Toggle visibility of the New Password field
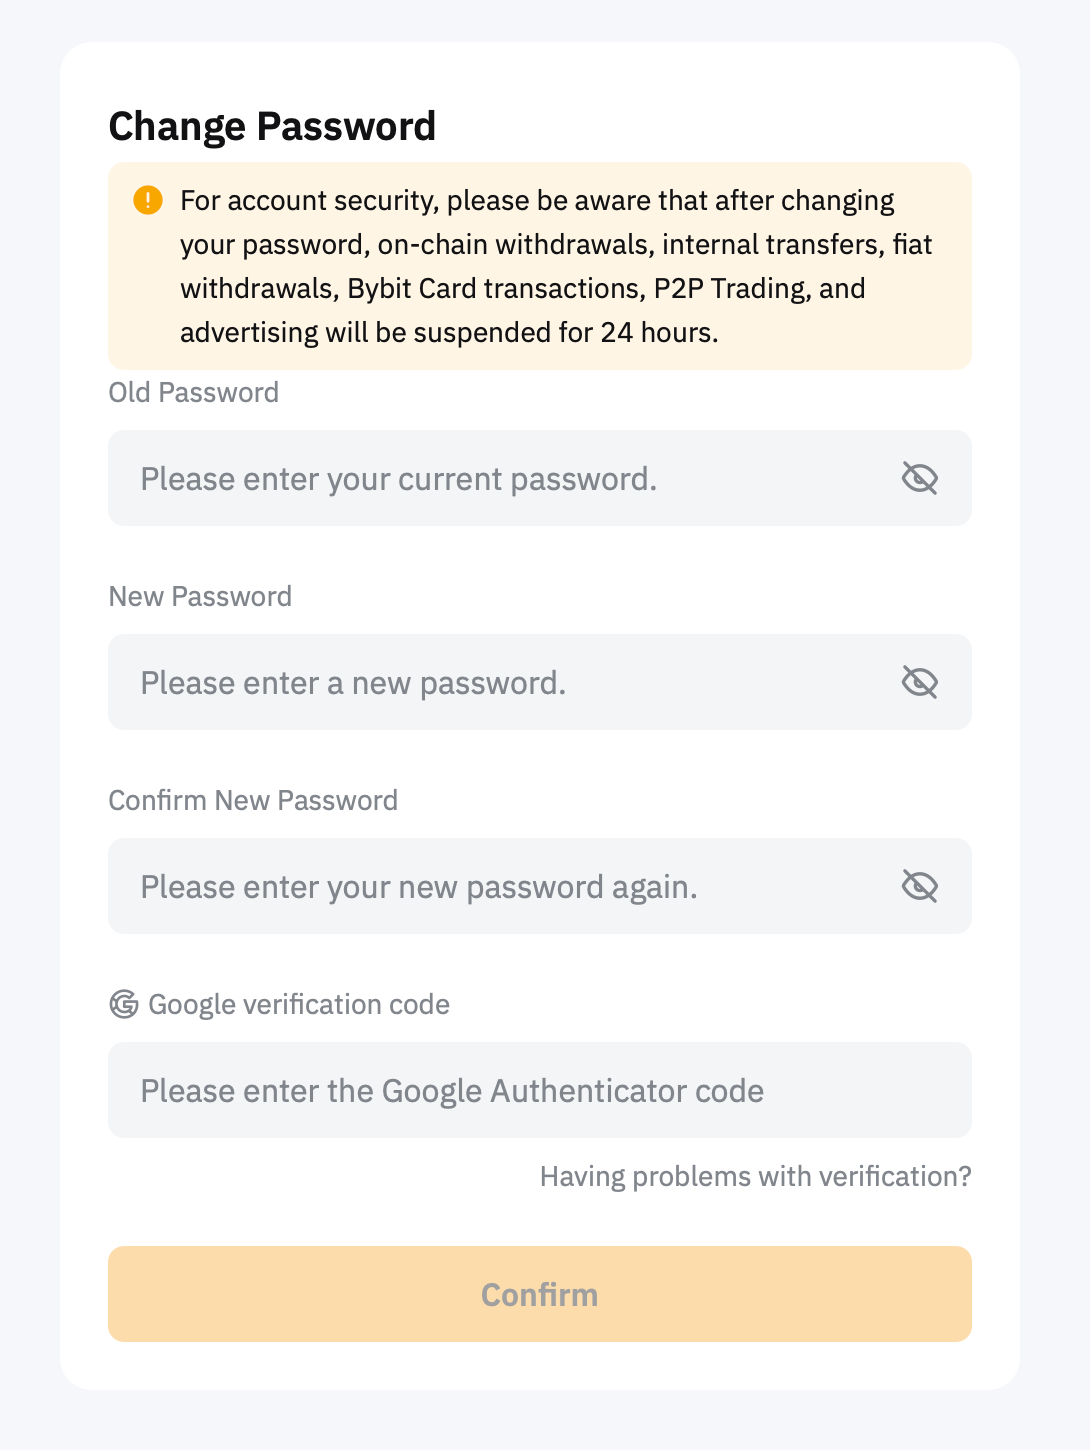The width and height of the screenshot is (1090, 1450). [x=919, y=683]
